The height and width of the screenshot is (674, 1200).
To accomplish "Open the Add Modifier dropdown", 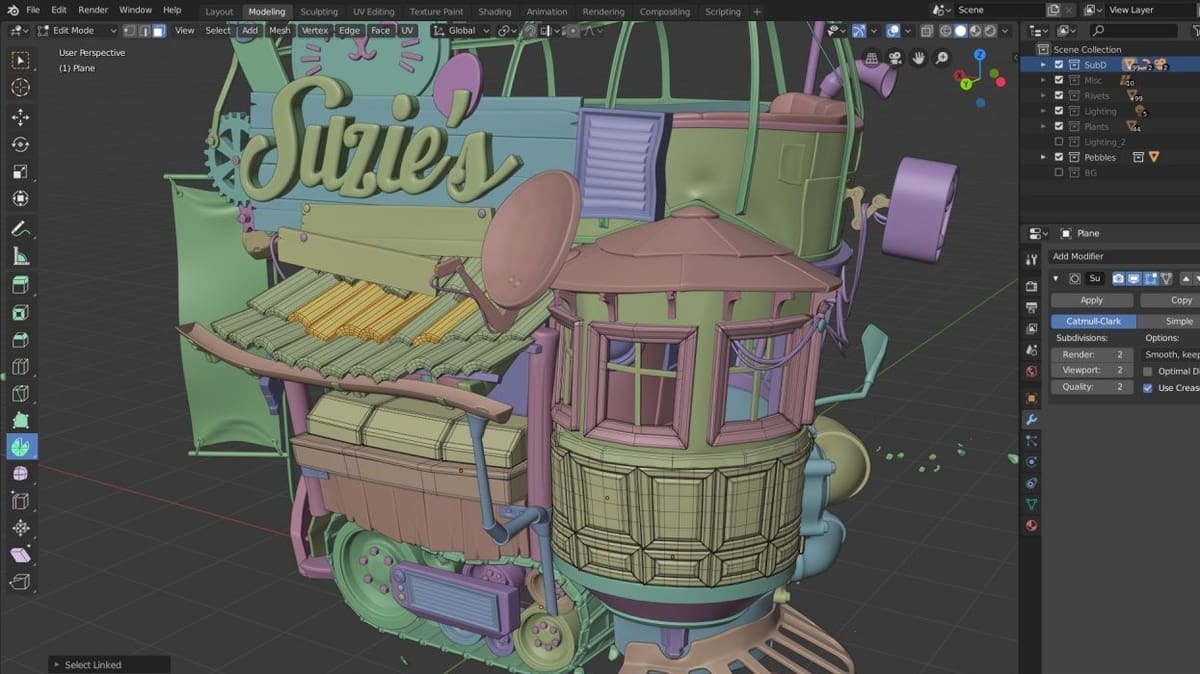I will coord(1124,256).
